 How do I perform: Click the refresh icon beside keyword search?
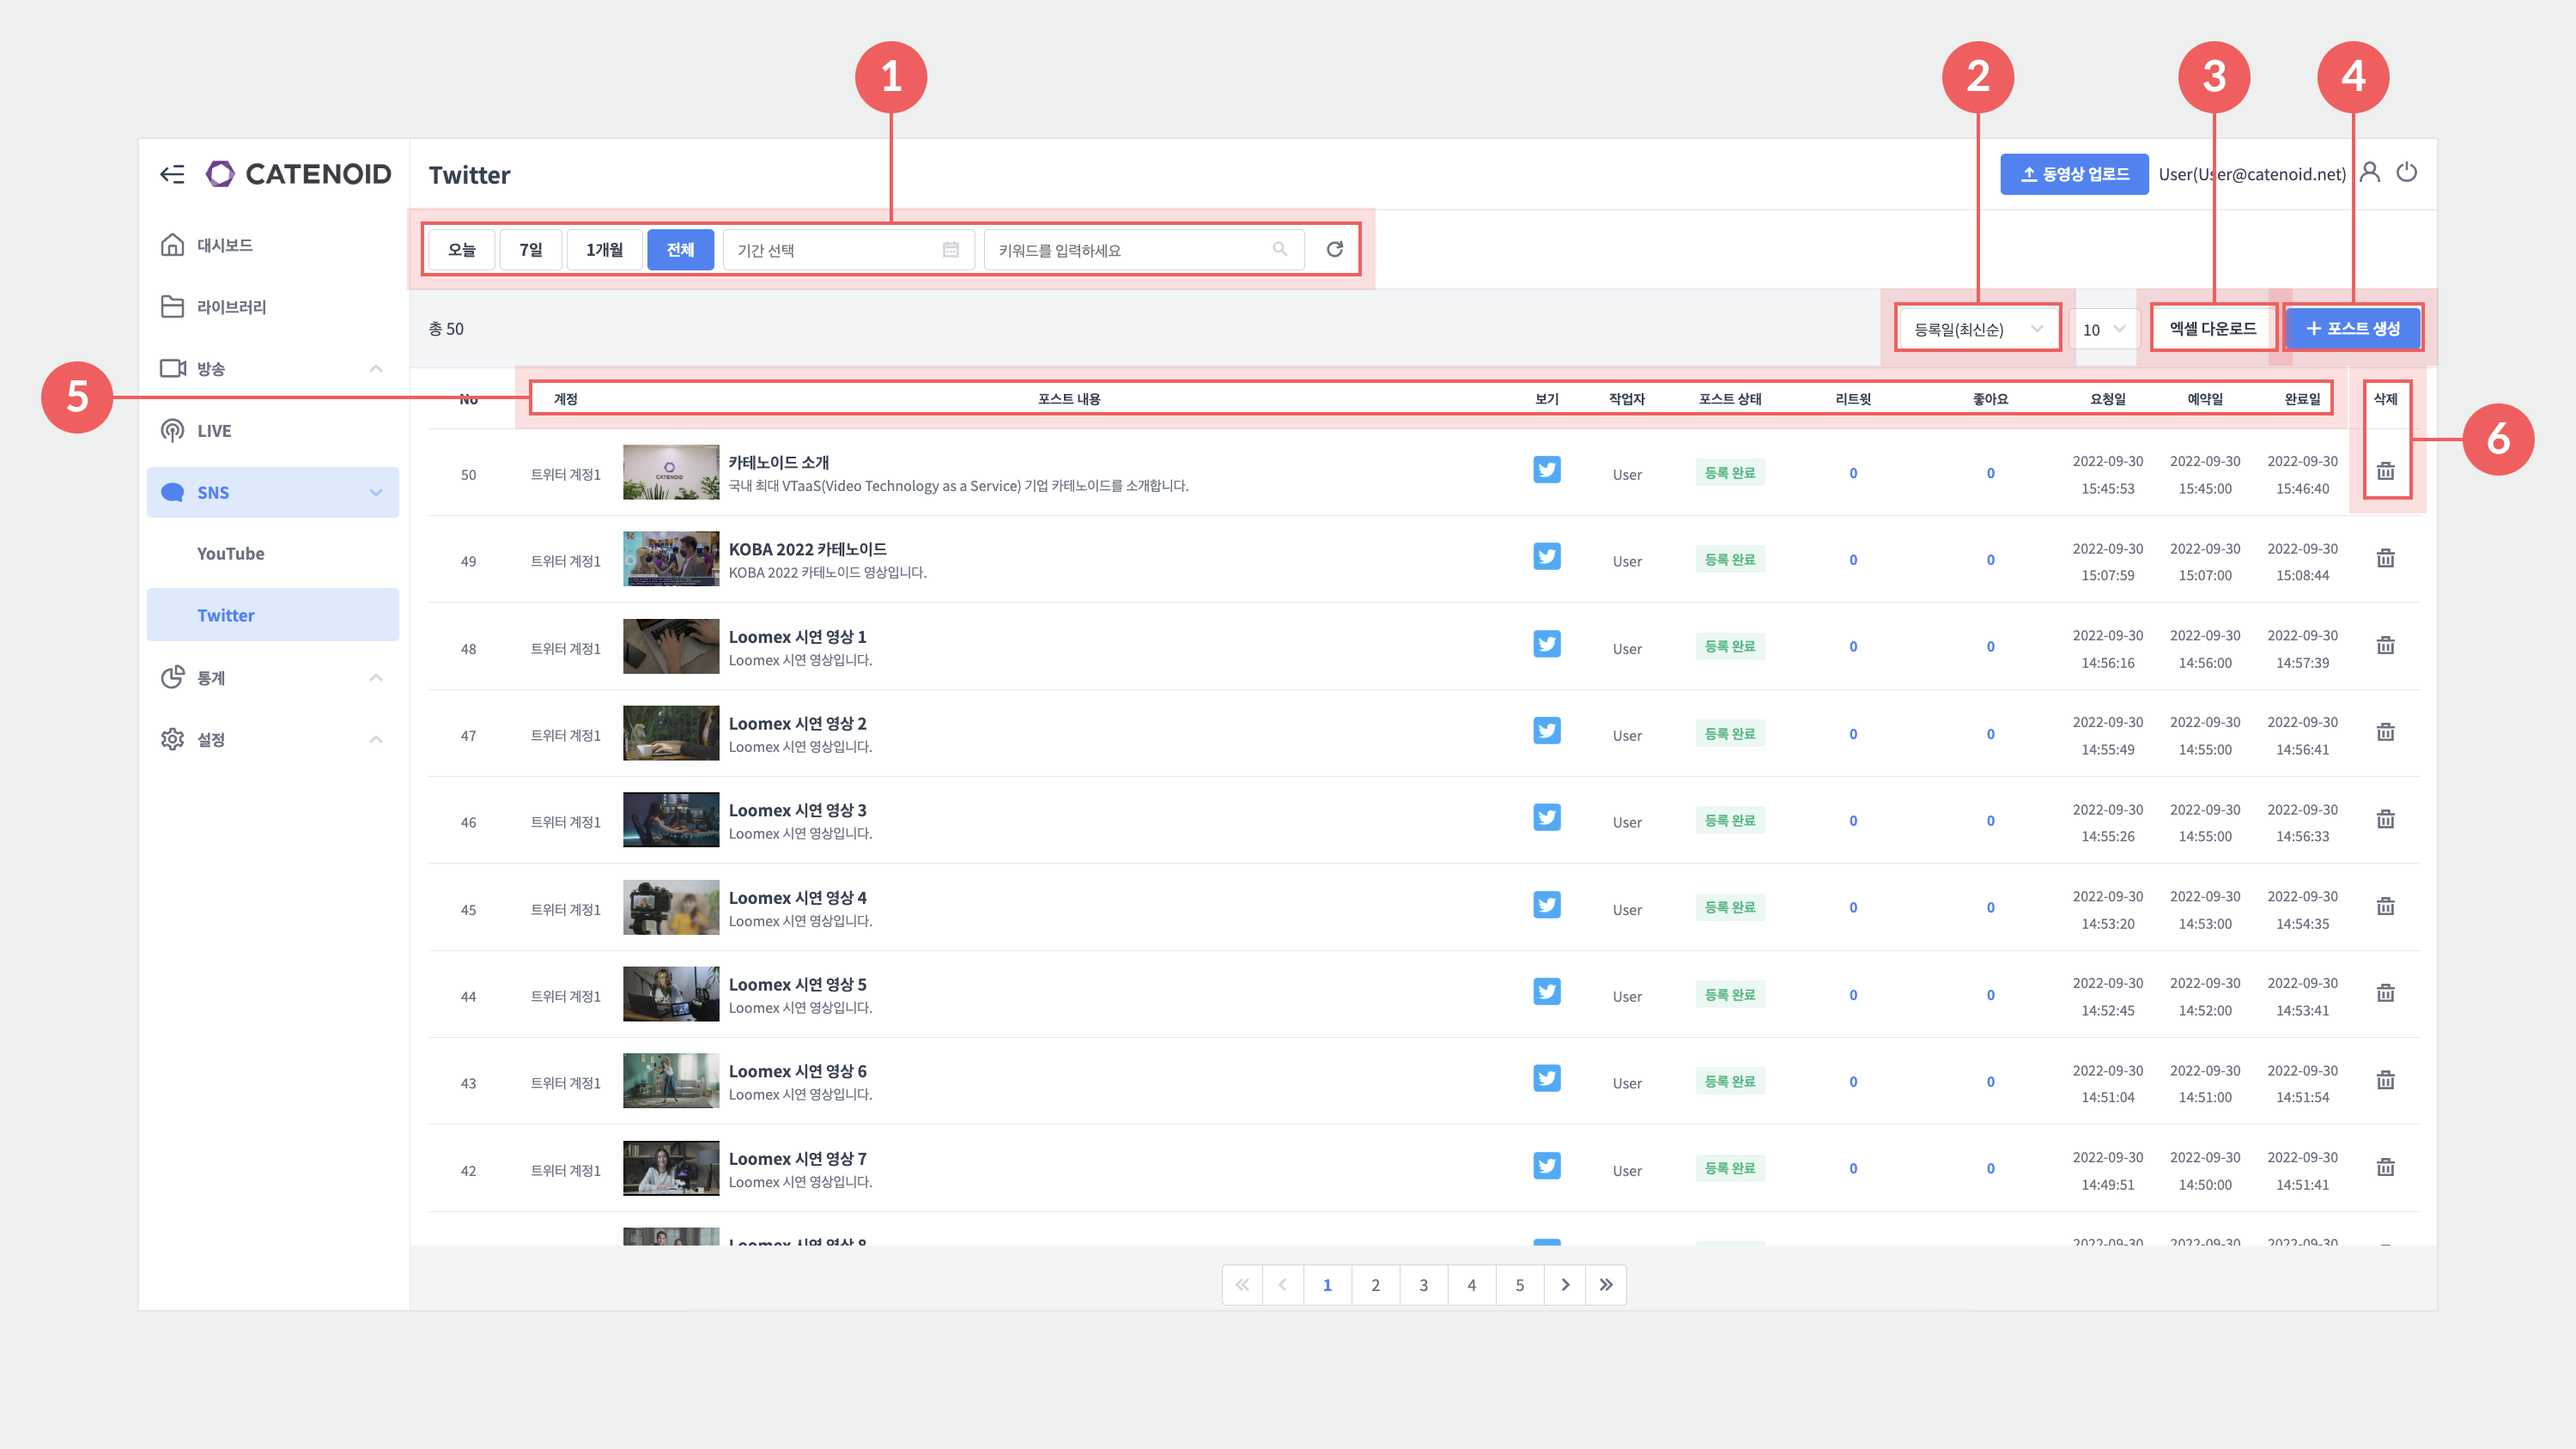point(1334,249)
